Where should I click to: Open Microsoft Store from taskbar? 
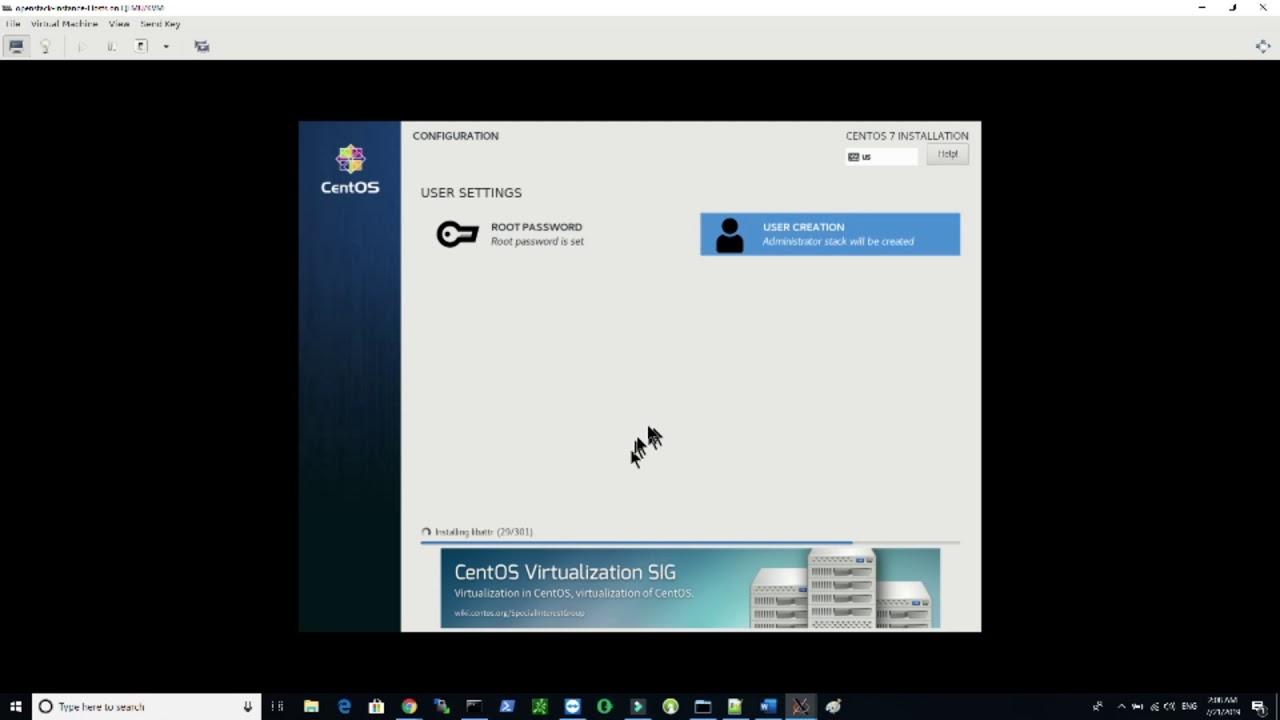(376, 706)
